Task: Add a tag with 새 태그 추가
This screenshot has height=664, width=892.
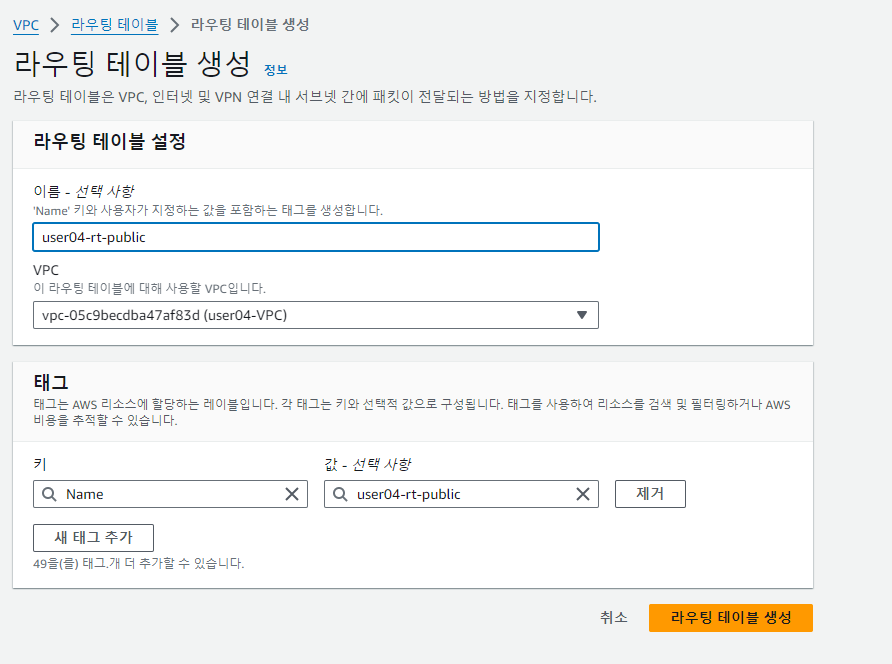Action: pos(93,538)
